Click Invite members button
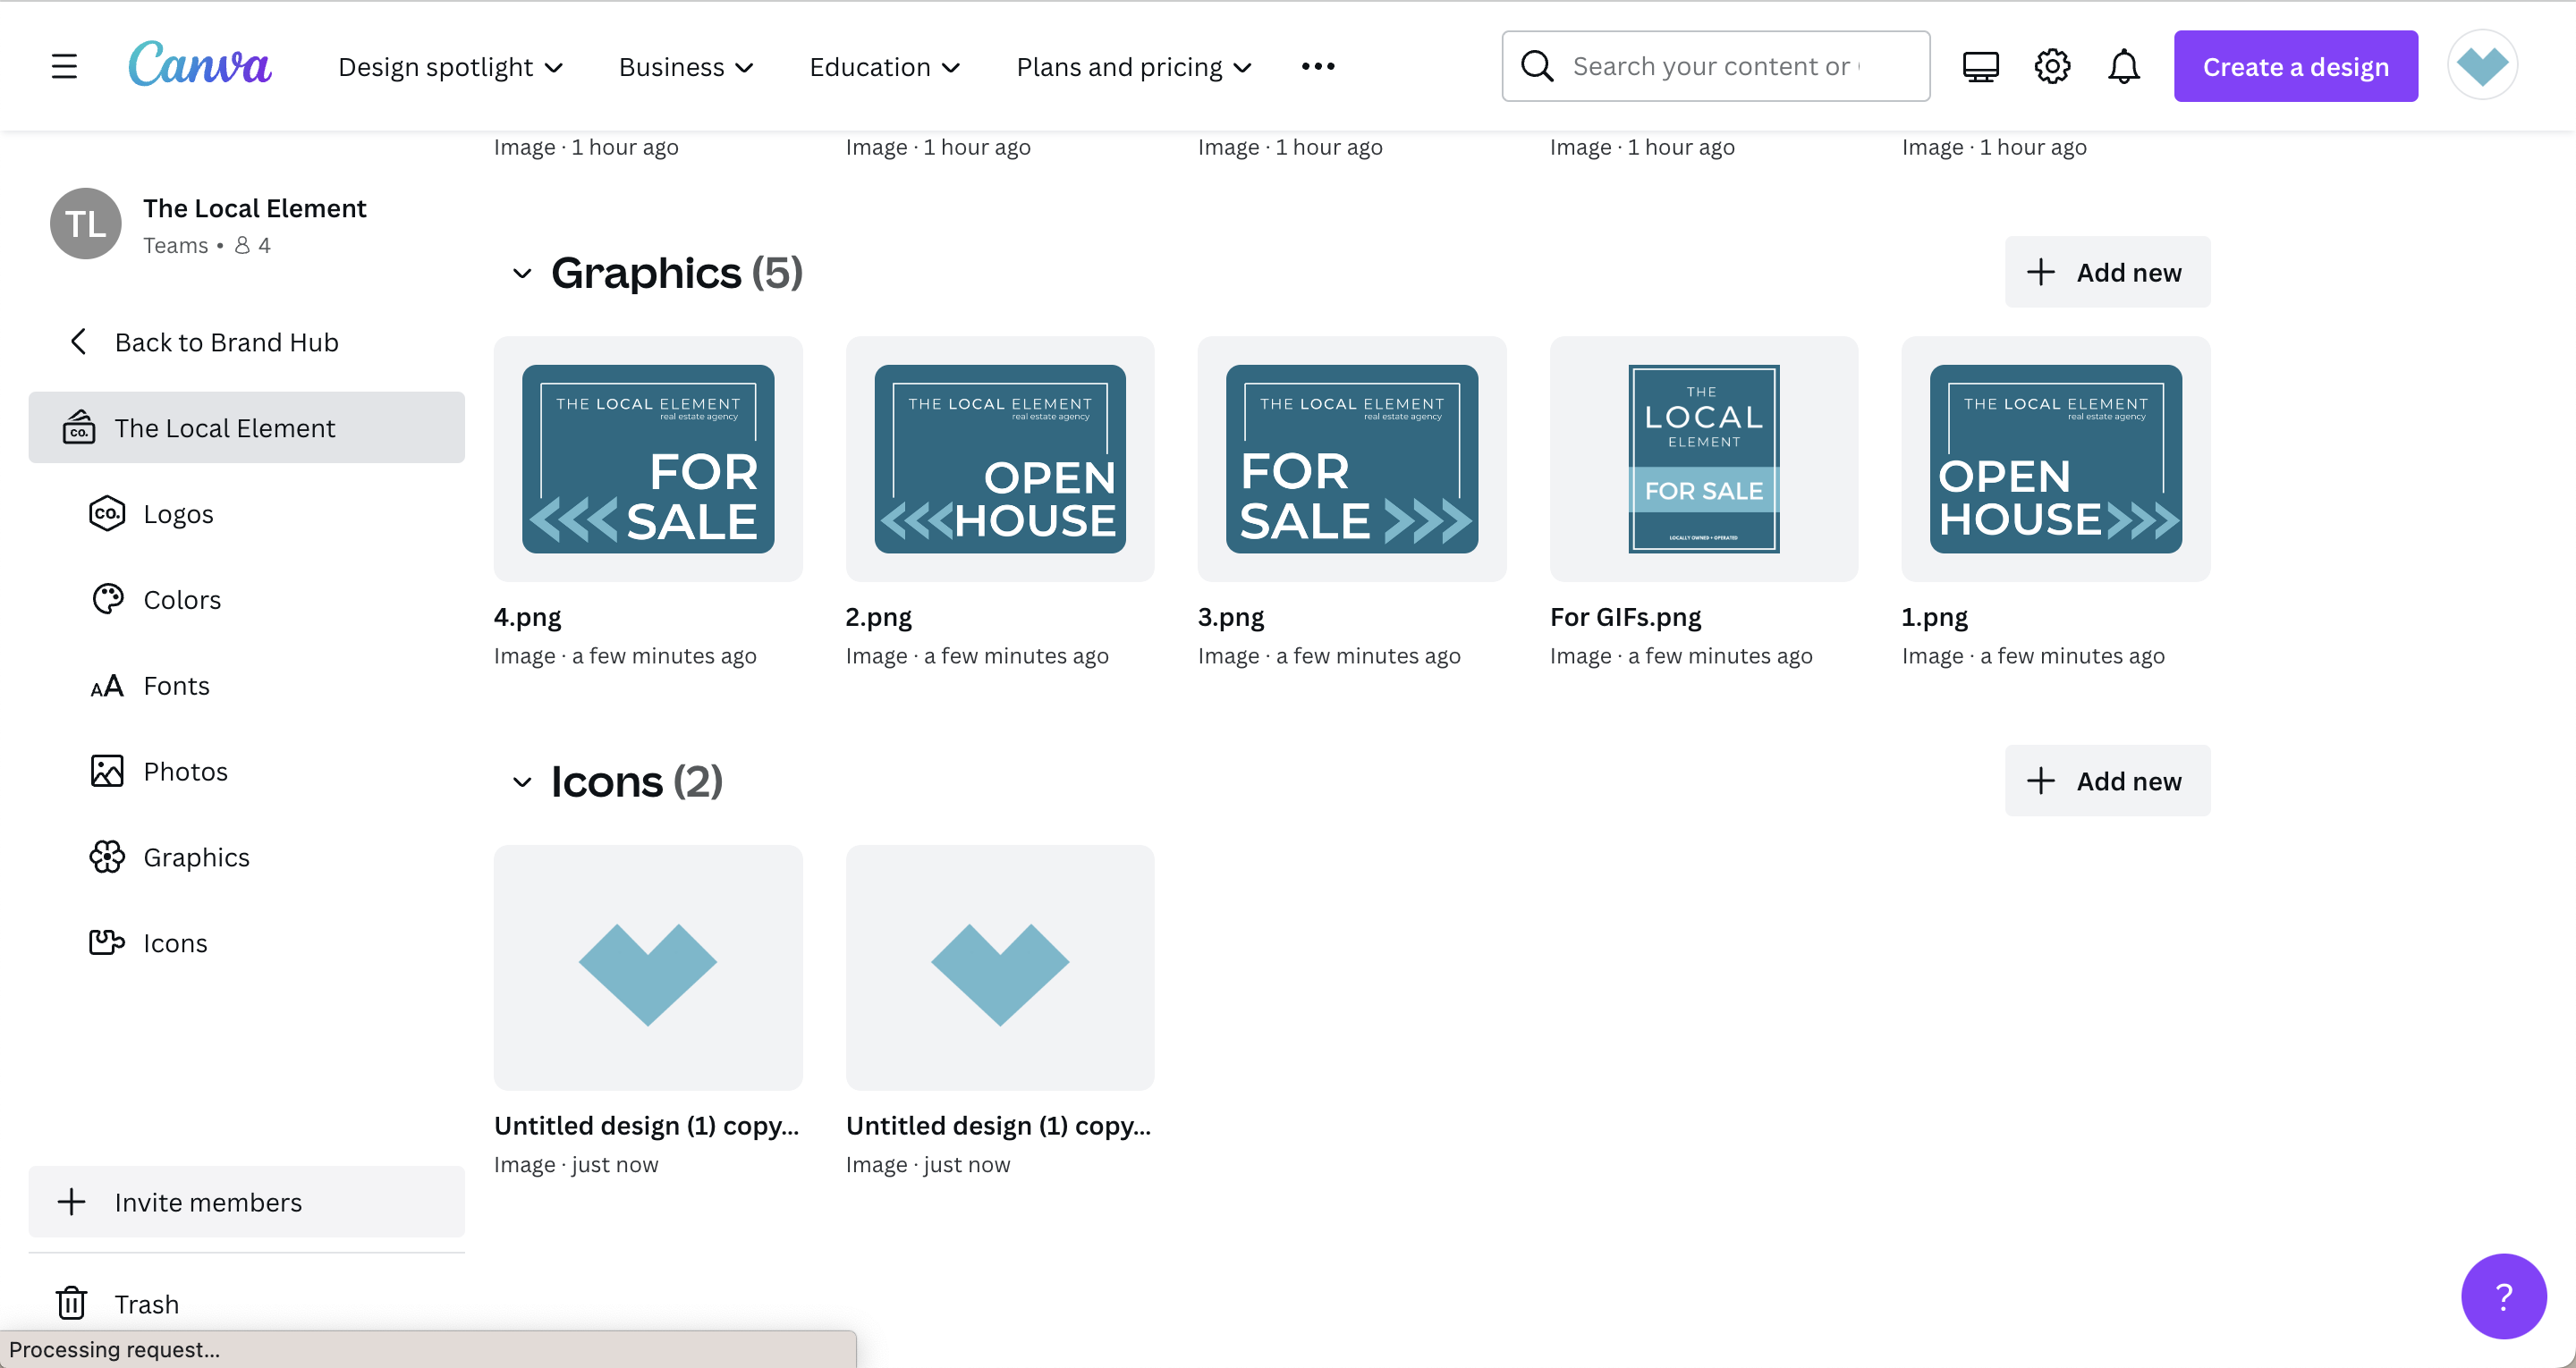 pos(246,1202)
